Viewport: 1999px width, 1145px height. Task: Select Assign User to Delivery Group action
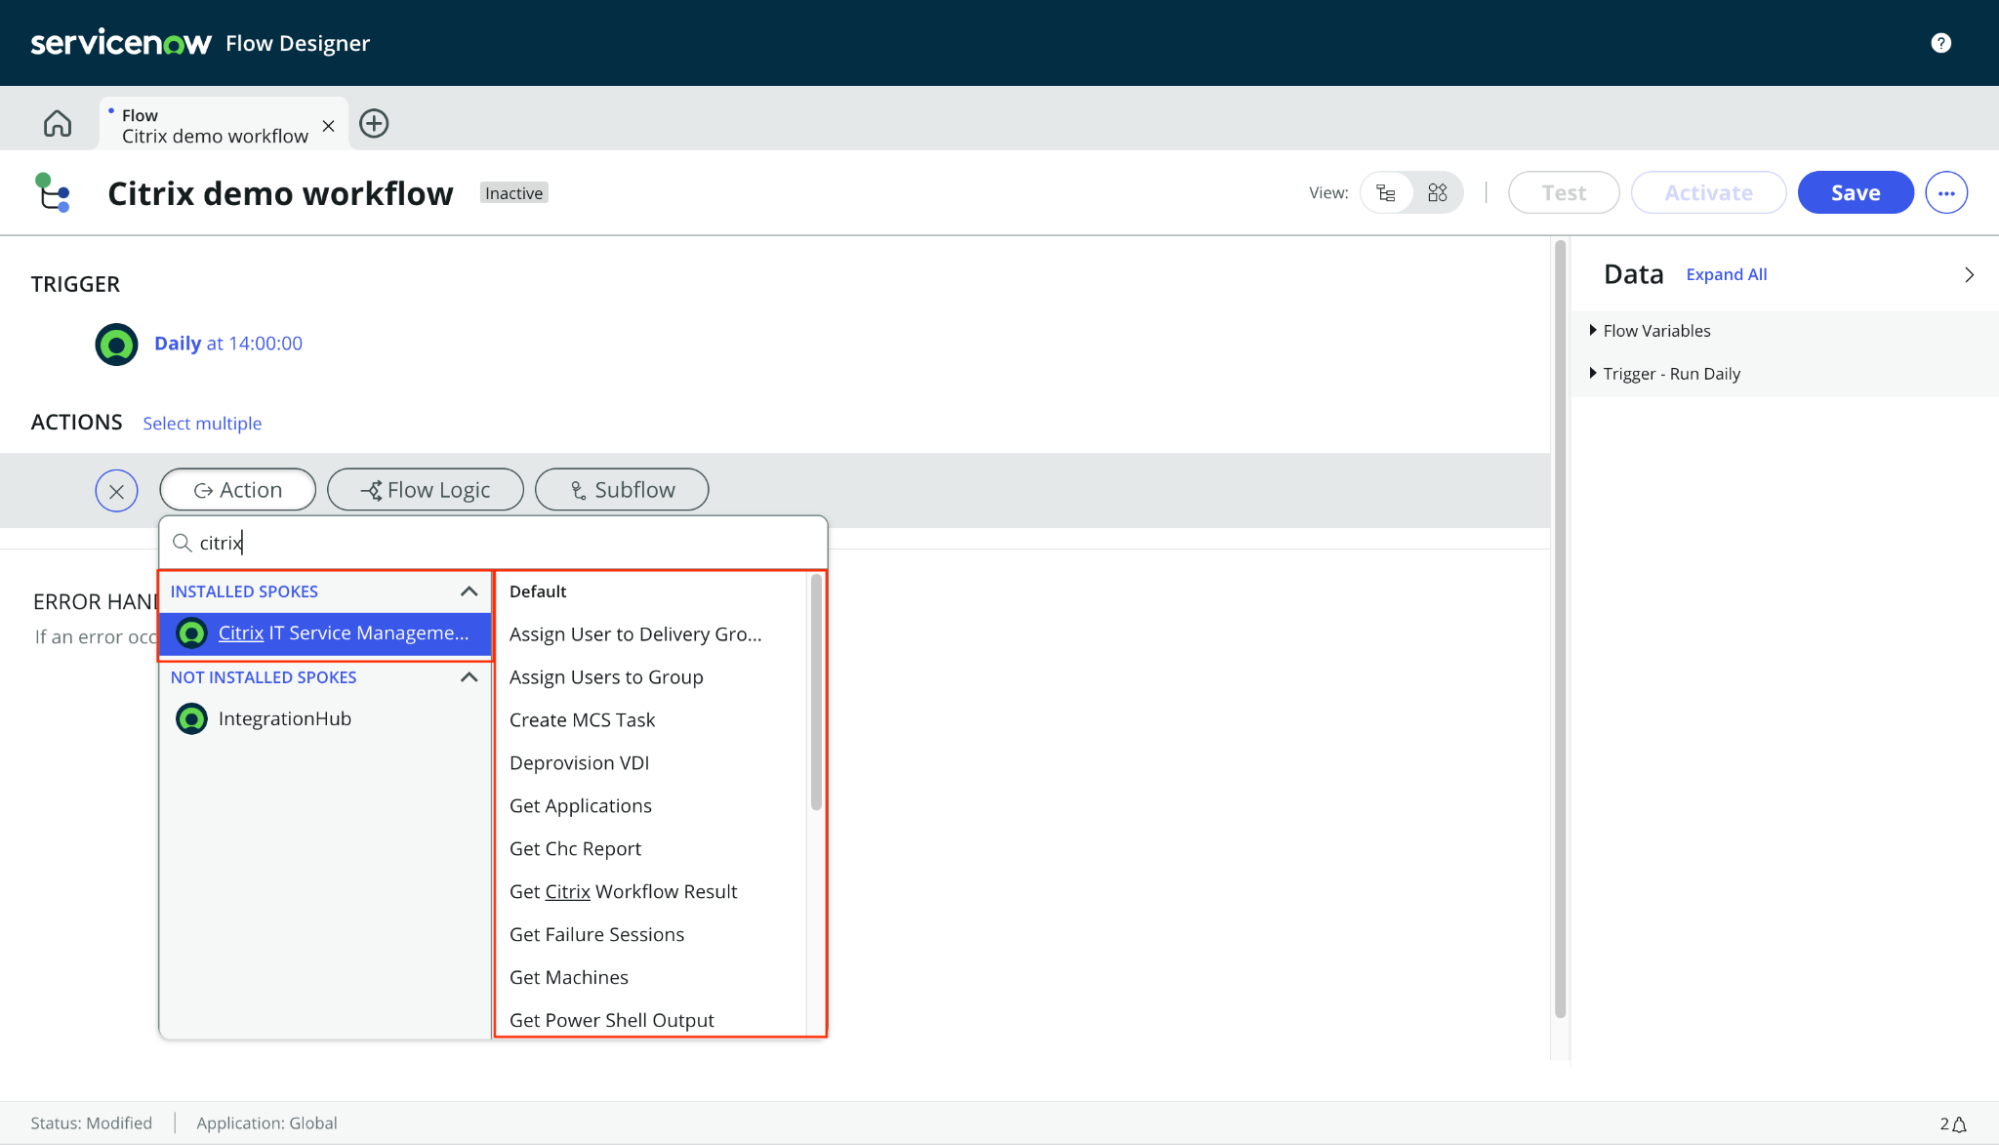point(635,634)
